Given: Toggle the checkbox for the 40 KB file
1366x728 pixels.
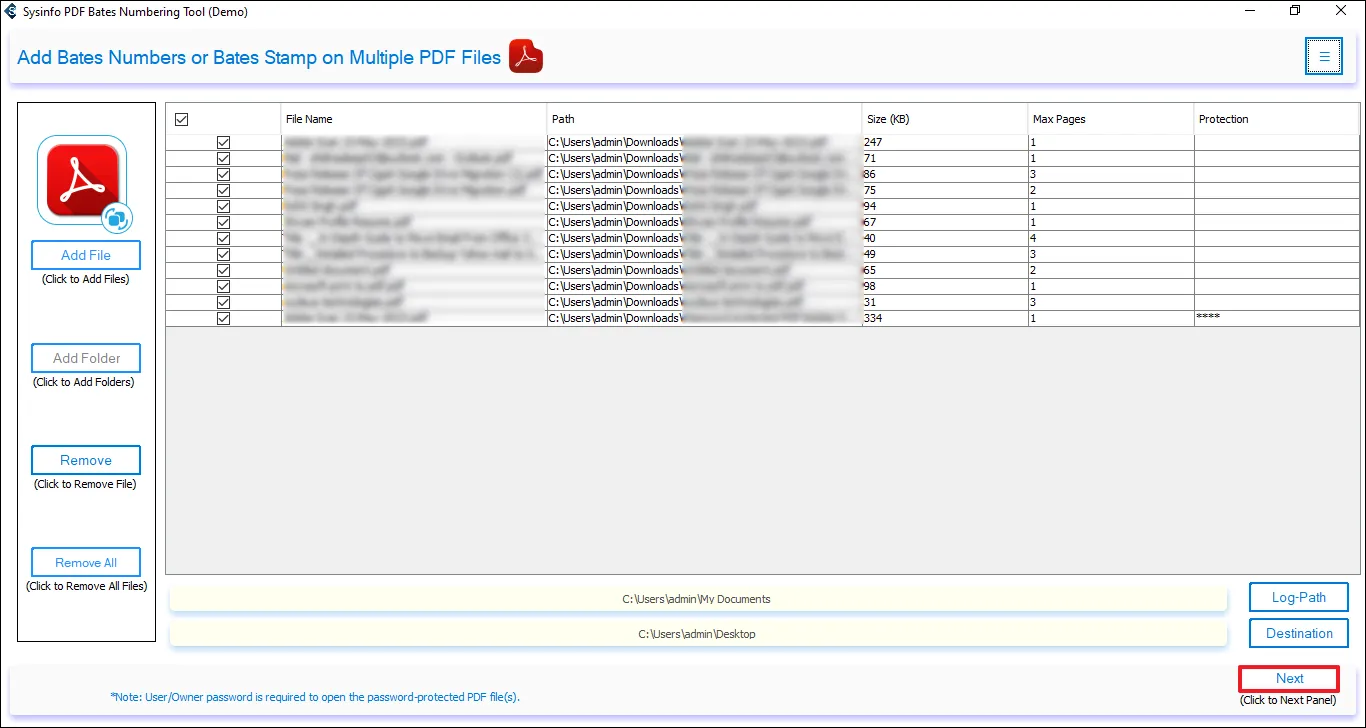Looking at the screenshot, I should (x=223, y=239).
